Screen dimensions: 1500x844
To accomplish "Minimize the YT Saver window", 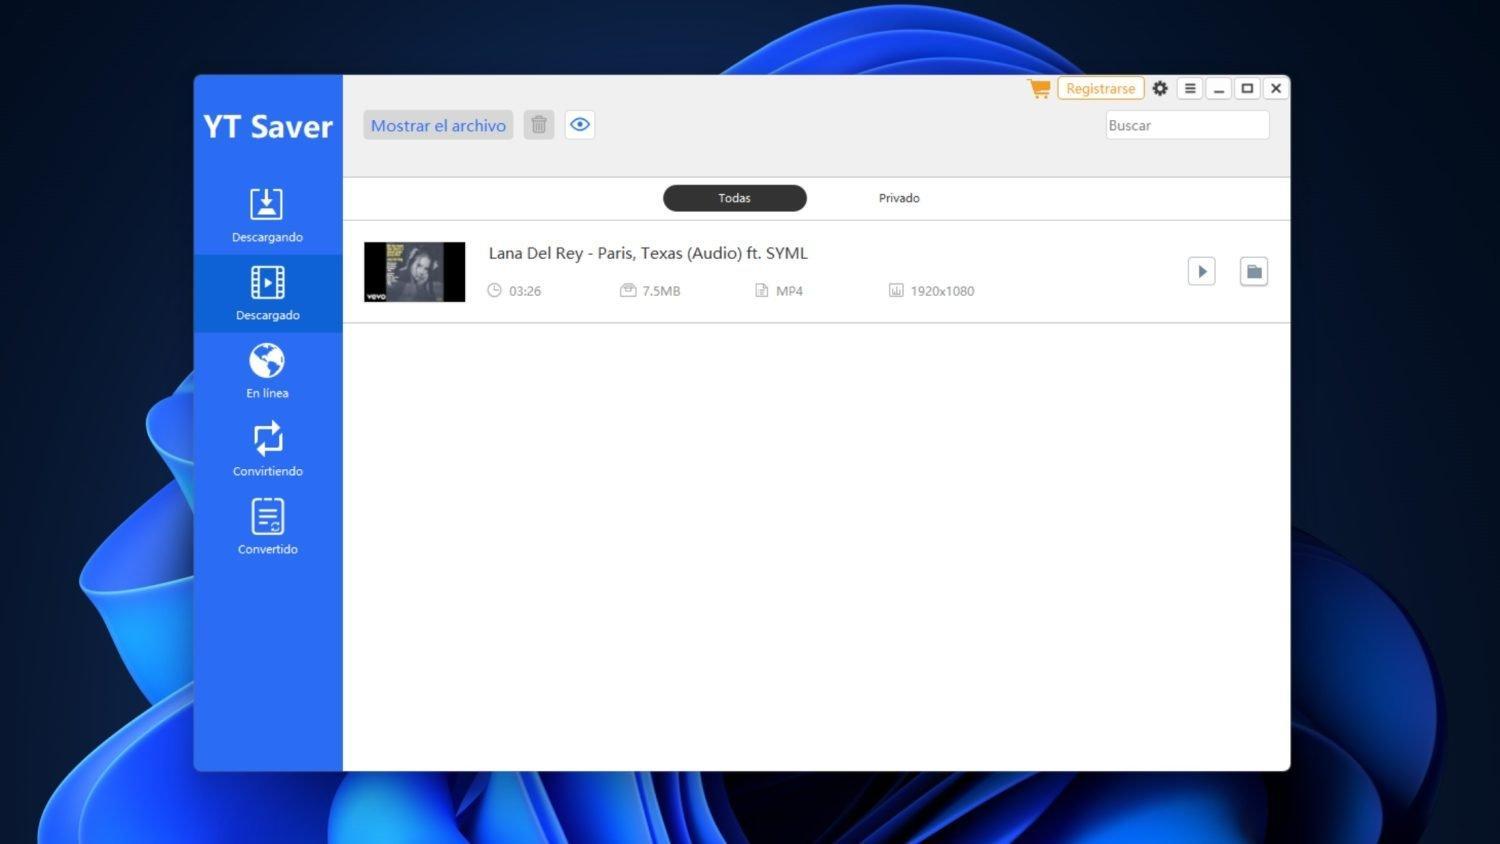I will 1218,88.
